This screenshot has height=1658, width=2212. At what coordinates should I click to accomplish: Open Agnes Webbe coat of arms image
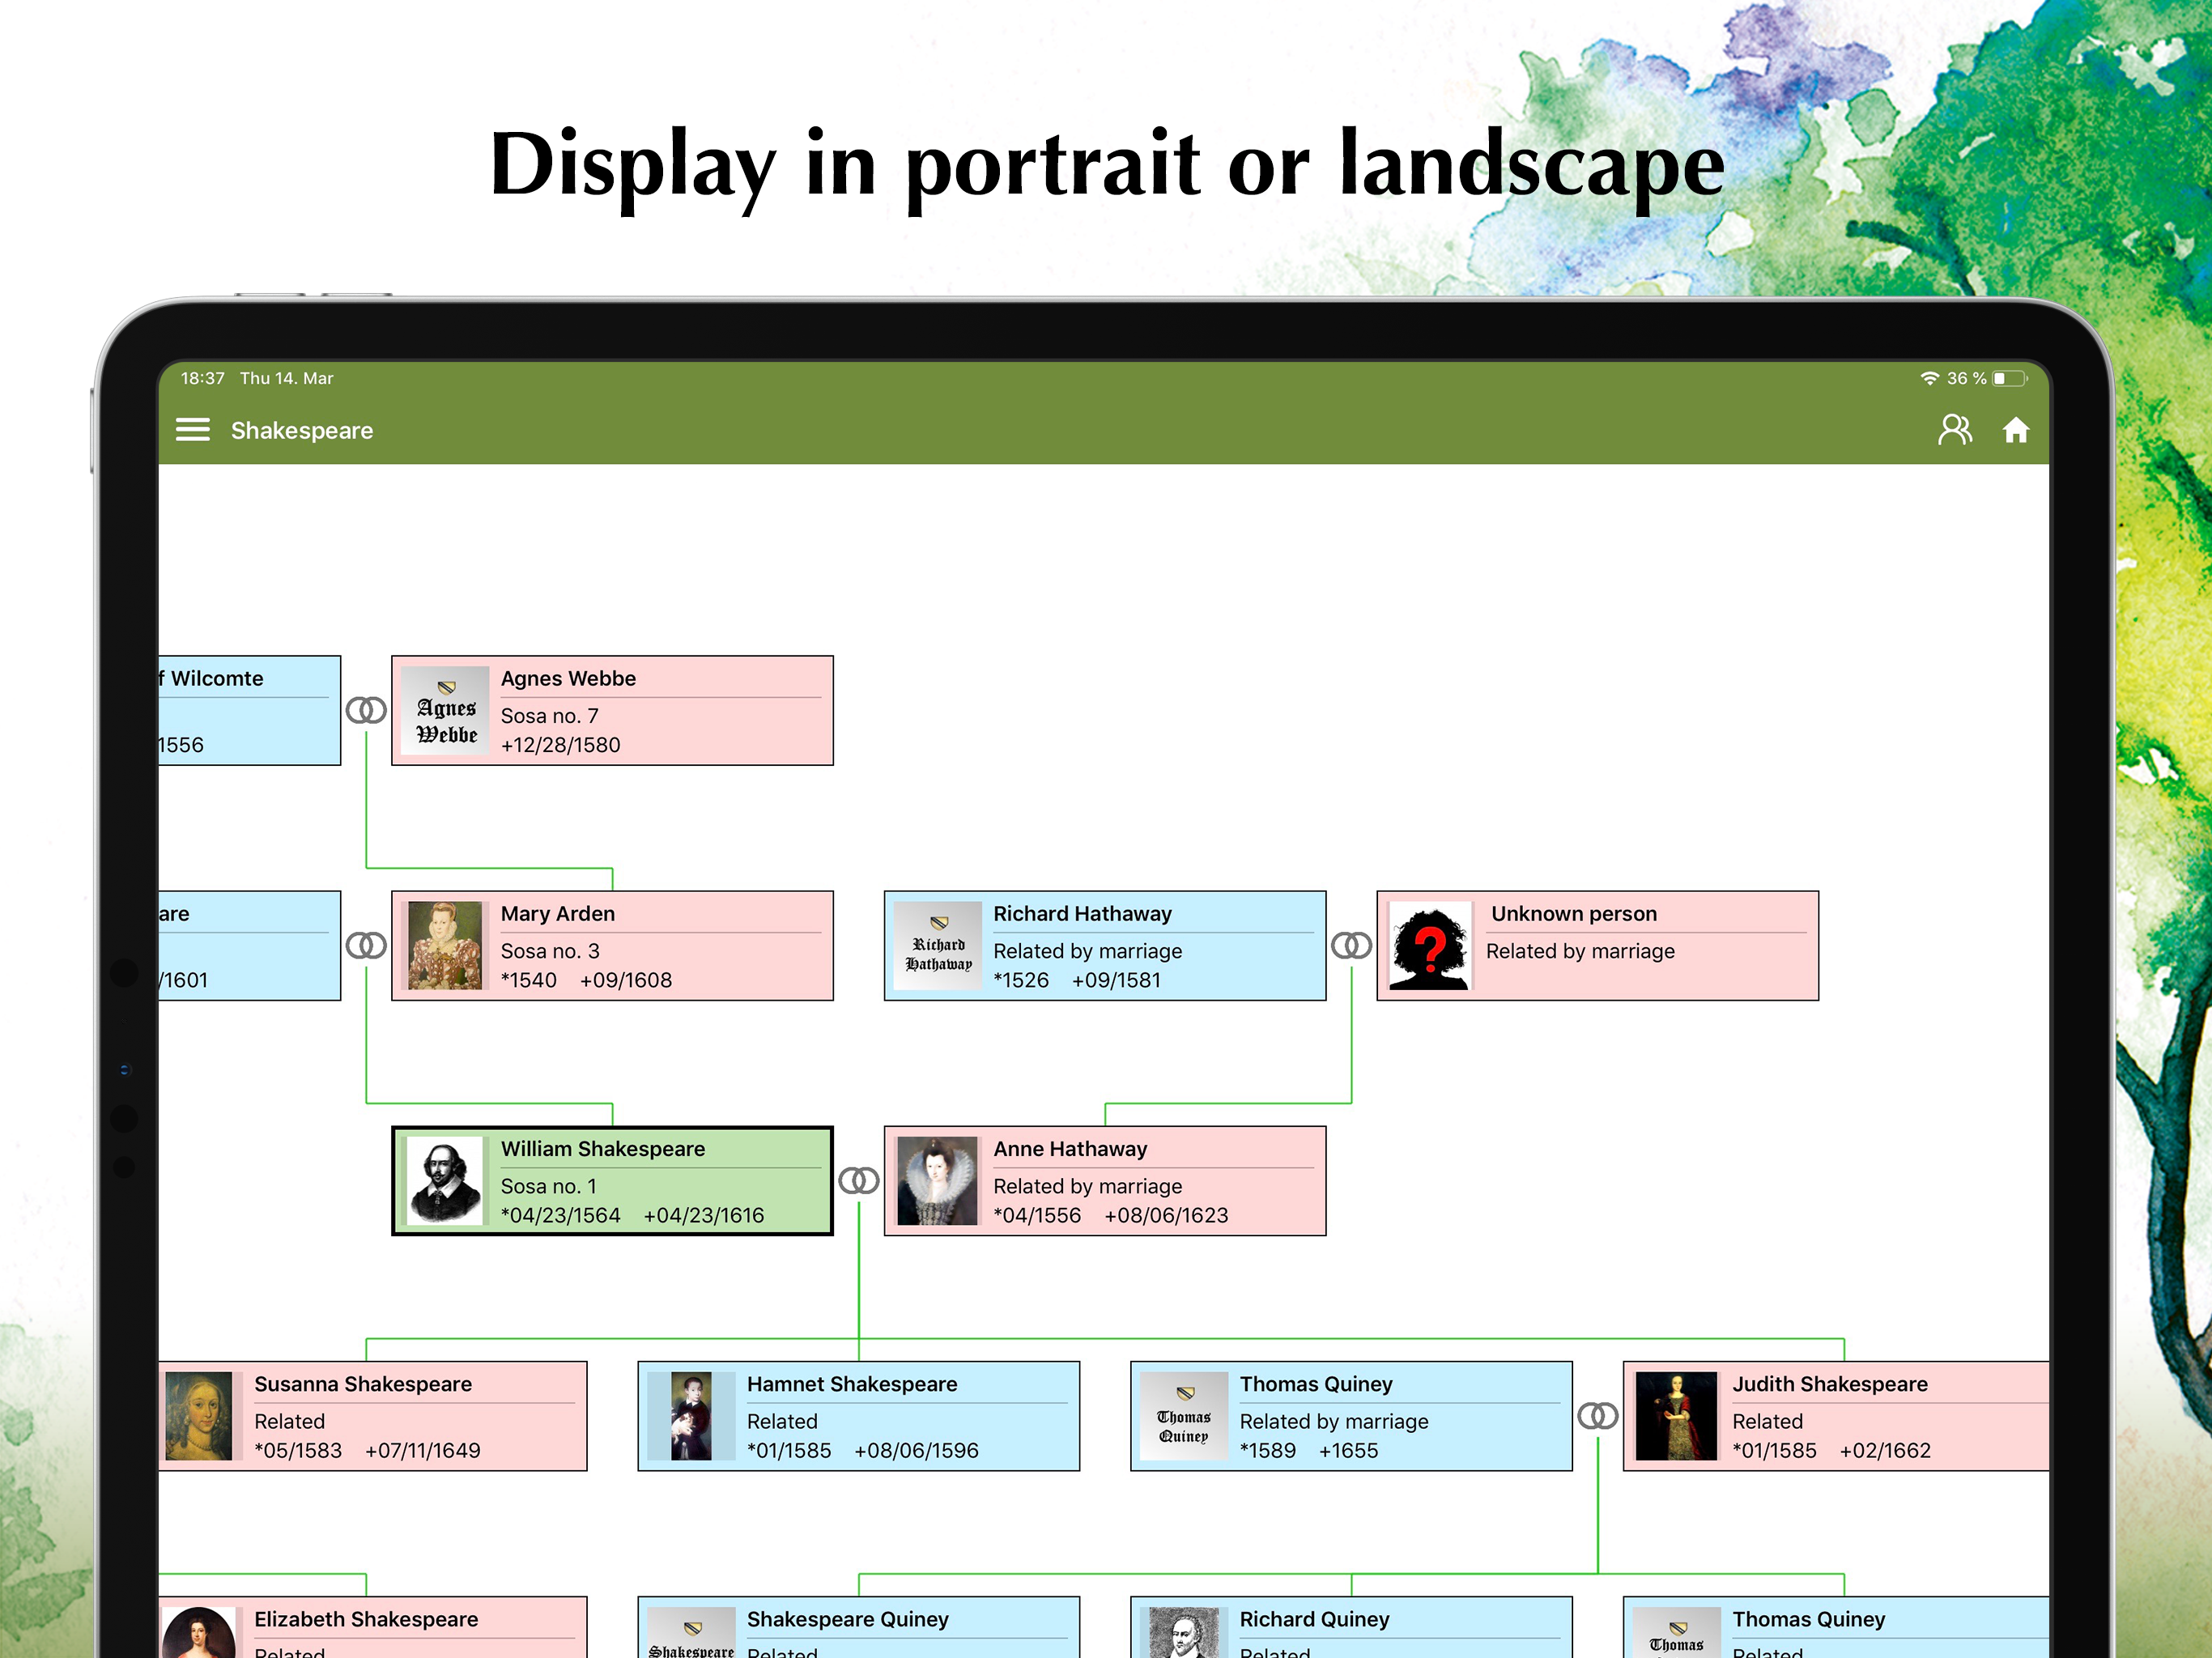tap(446, 710)
